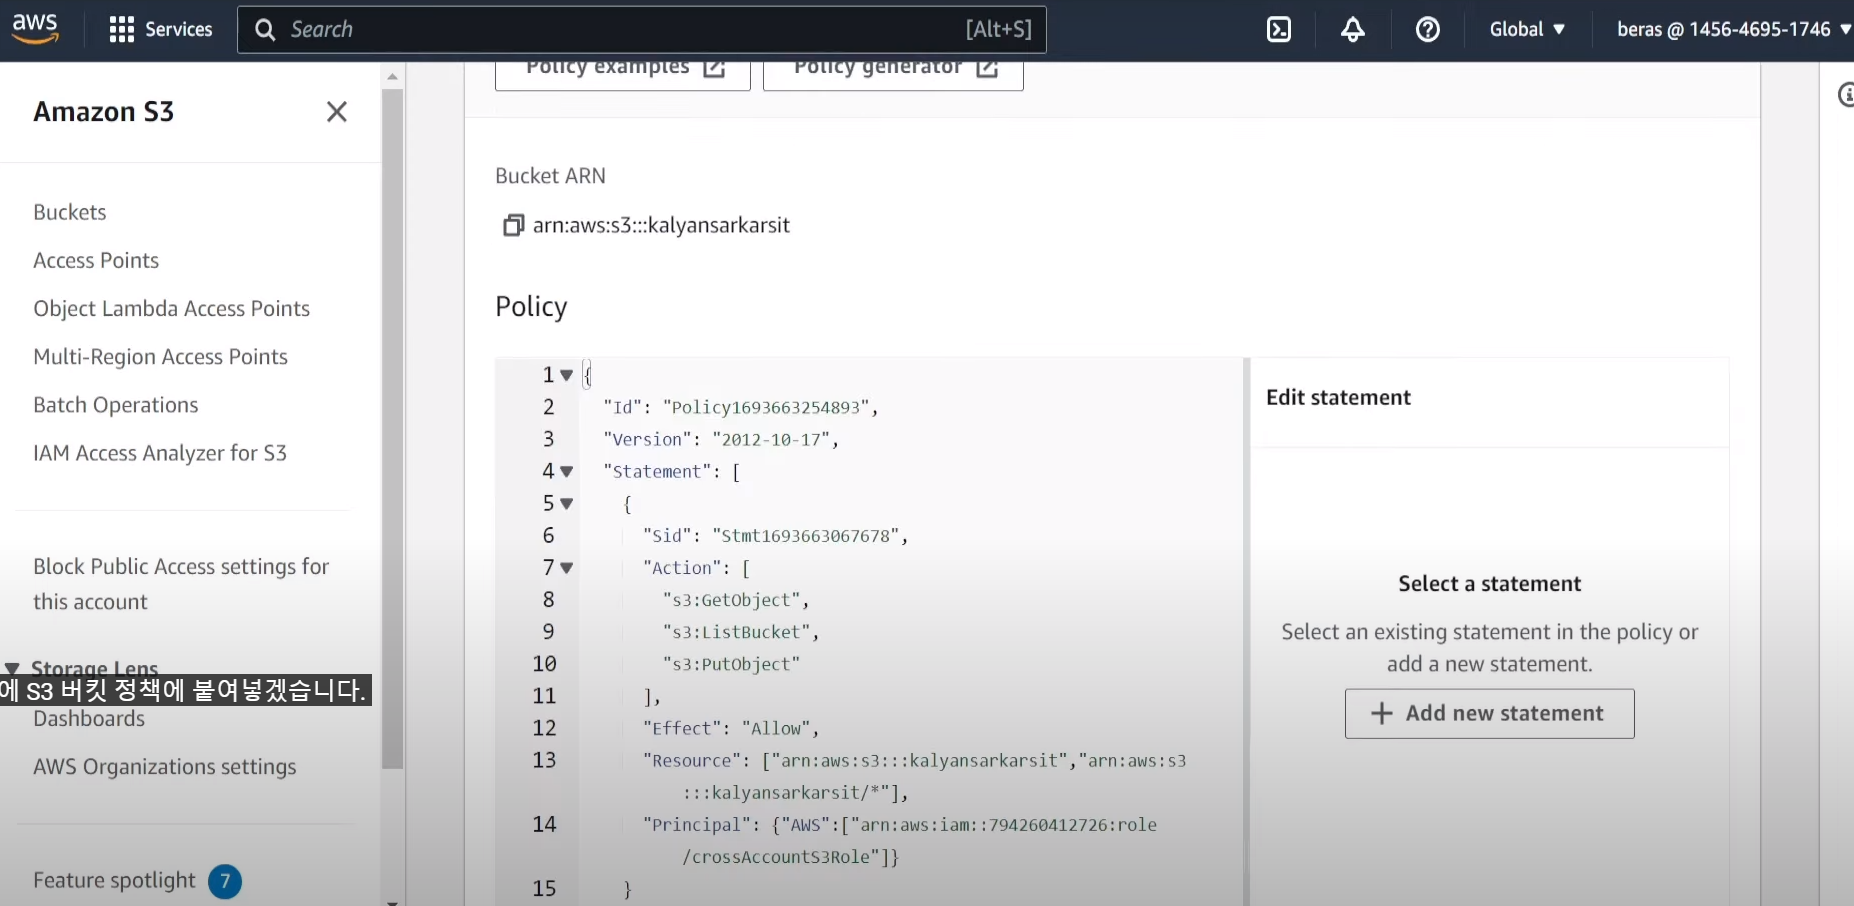Click the sidebar scrollbar up arrow

tap(392, 76)
